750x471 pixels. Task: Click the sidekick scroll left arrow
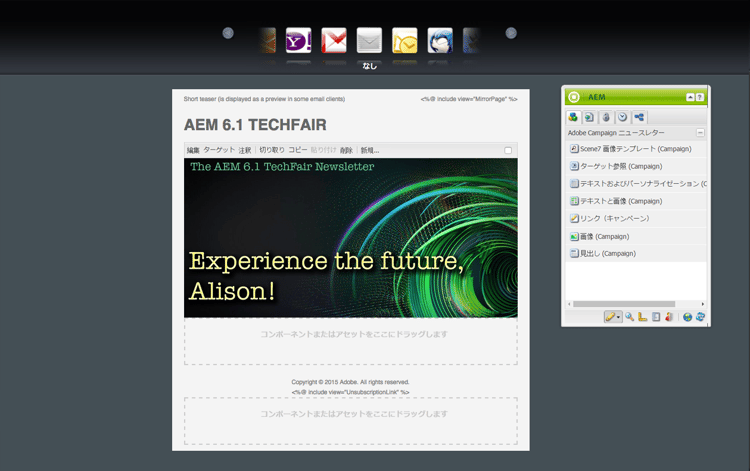(569, 304)
